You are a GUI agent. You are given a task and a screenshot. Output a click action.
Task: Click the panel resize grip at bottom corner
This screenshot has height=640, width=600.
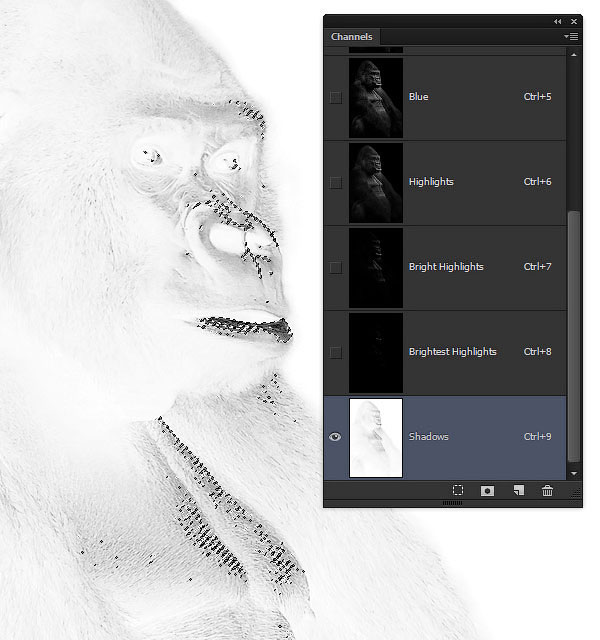pyautogui.click(x=576, y=493)
